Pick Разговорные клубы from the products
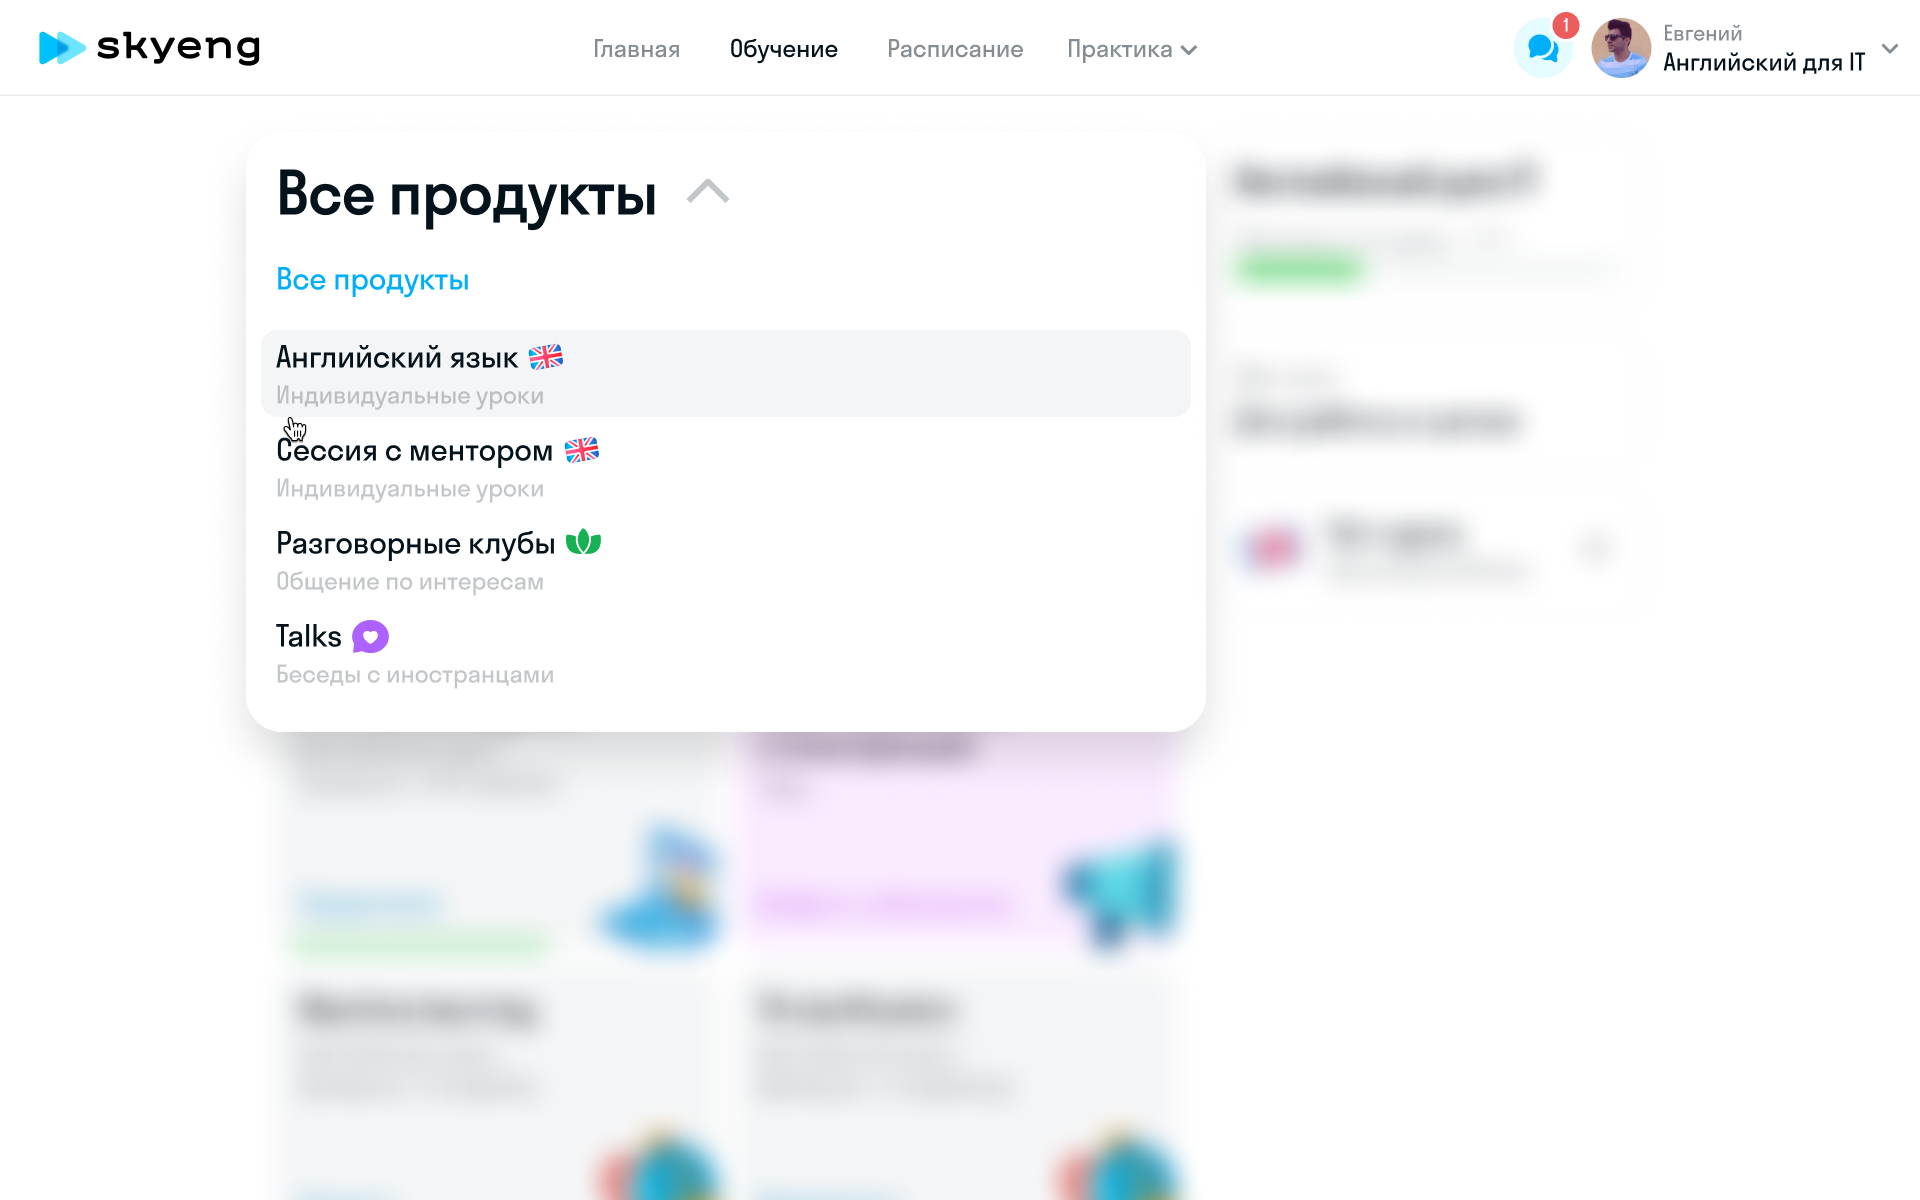 (414, 543)
